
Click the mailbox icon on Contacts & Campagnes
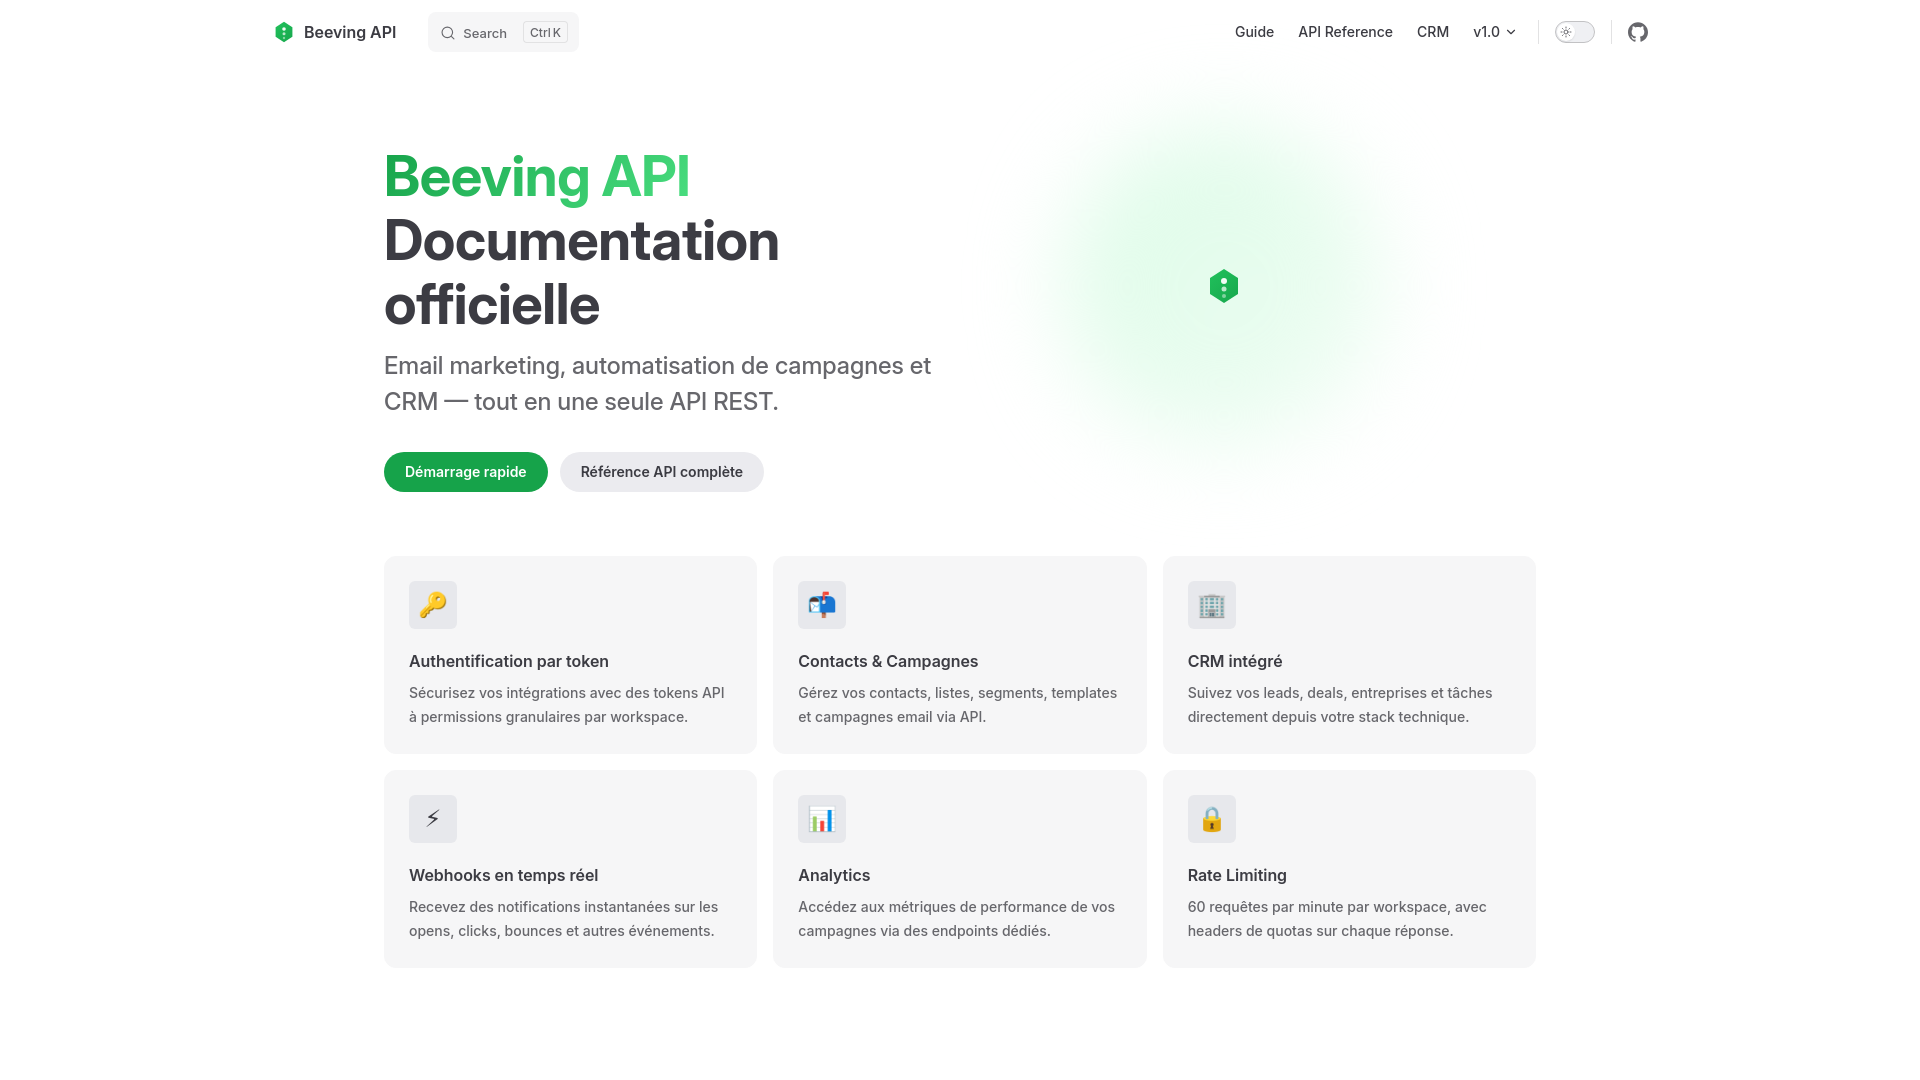822,605
